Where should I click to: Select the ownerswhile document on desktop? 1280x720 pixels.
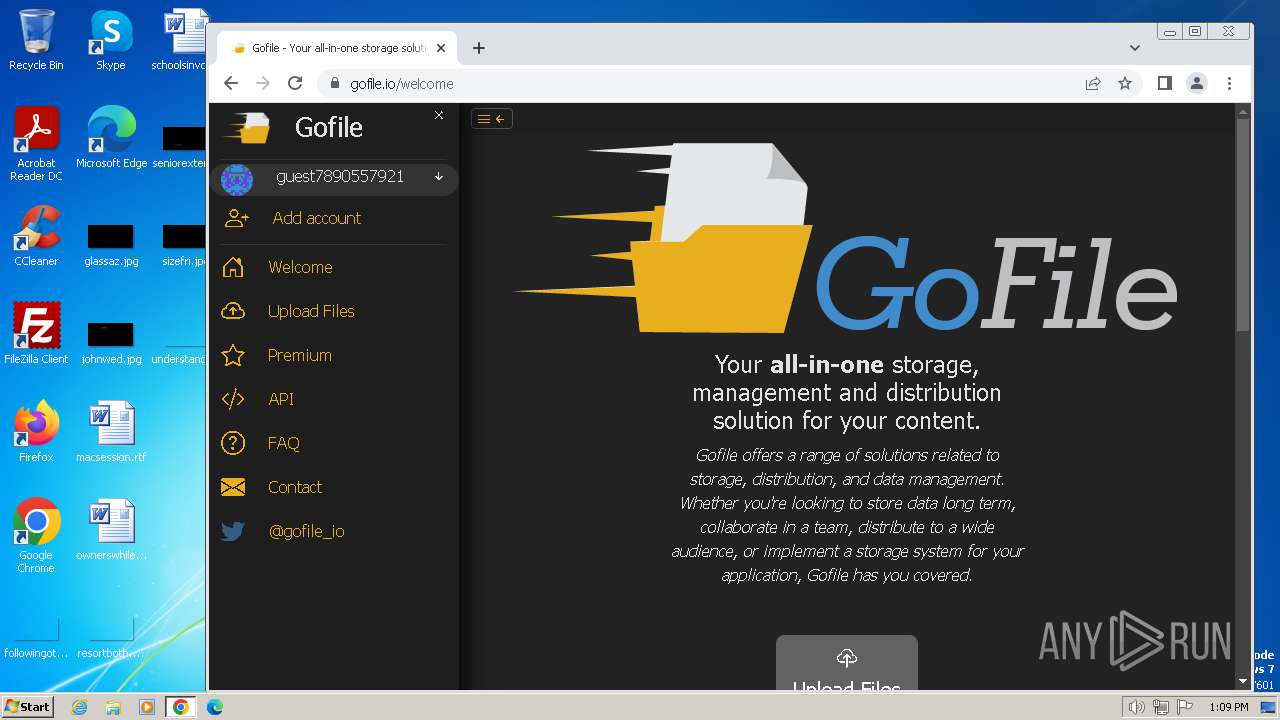pos(111,530)
